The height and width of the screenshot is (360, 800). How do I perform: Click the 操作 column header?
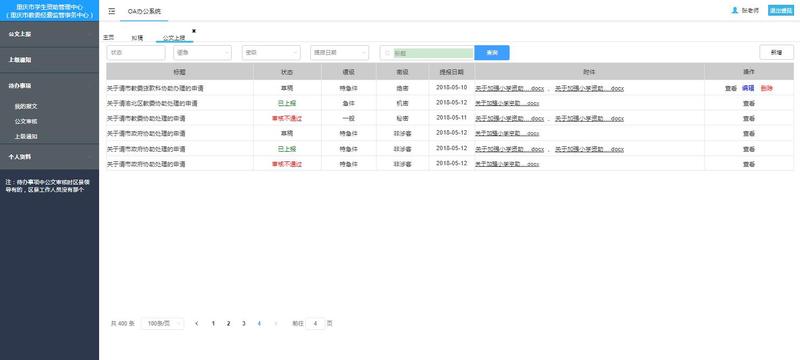(749, 72)
